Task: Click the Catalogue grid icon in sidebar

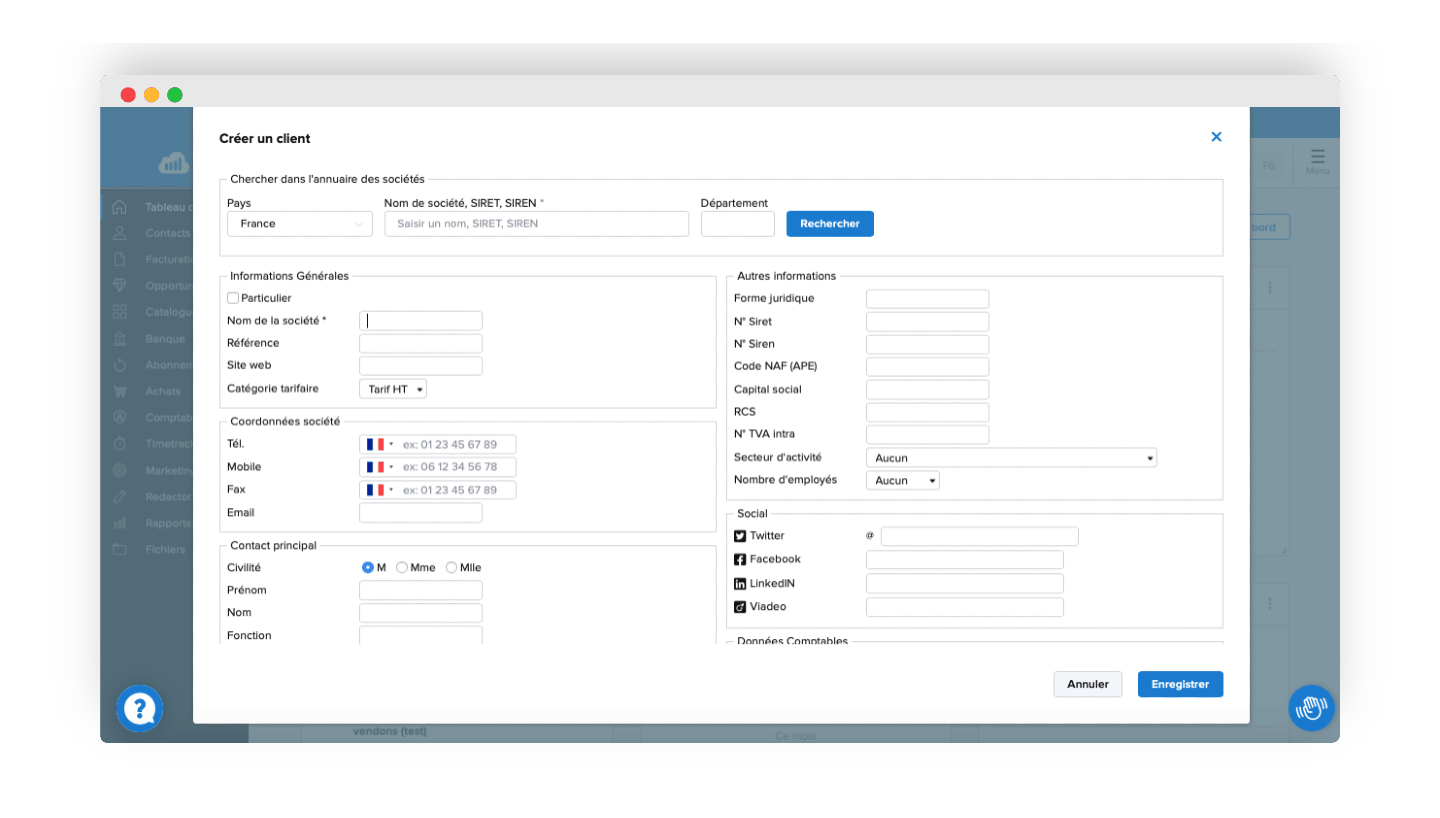Action: (x=120, y=312)
